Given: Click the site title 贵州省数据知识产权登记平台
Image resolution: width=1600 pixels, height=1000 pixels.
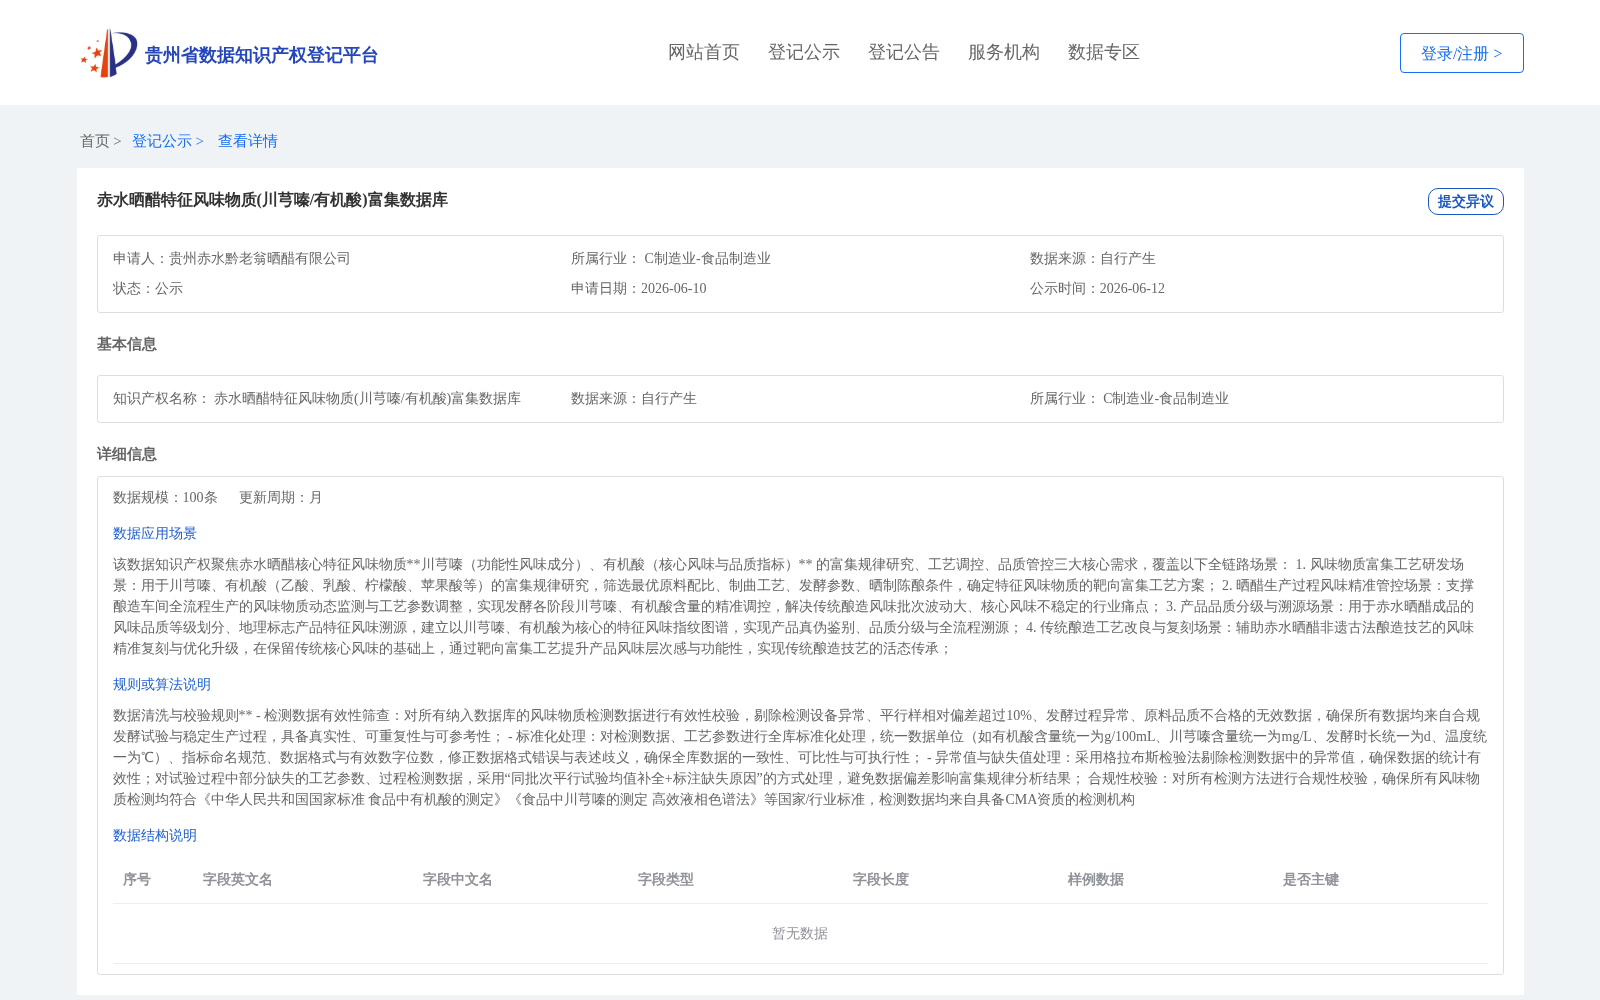Looking at the screenshot, I should pyautogui.click(x=261, y=55).
